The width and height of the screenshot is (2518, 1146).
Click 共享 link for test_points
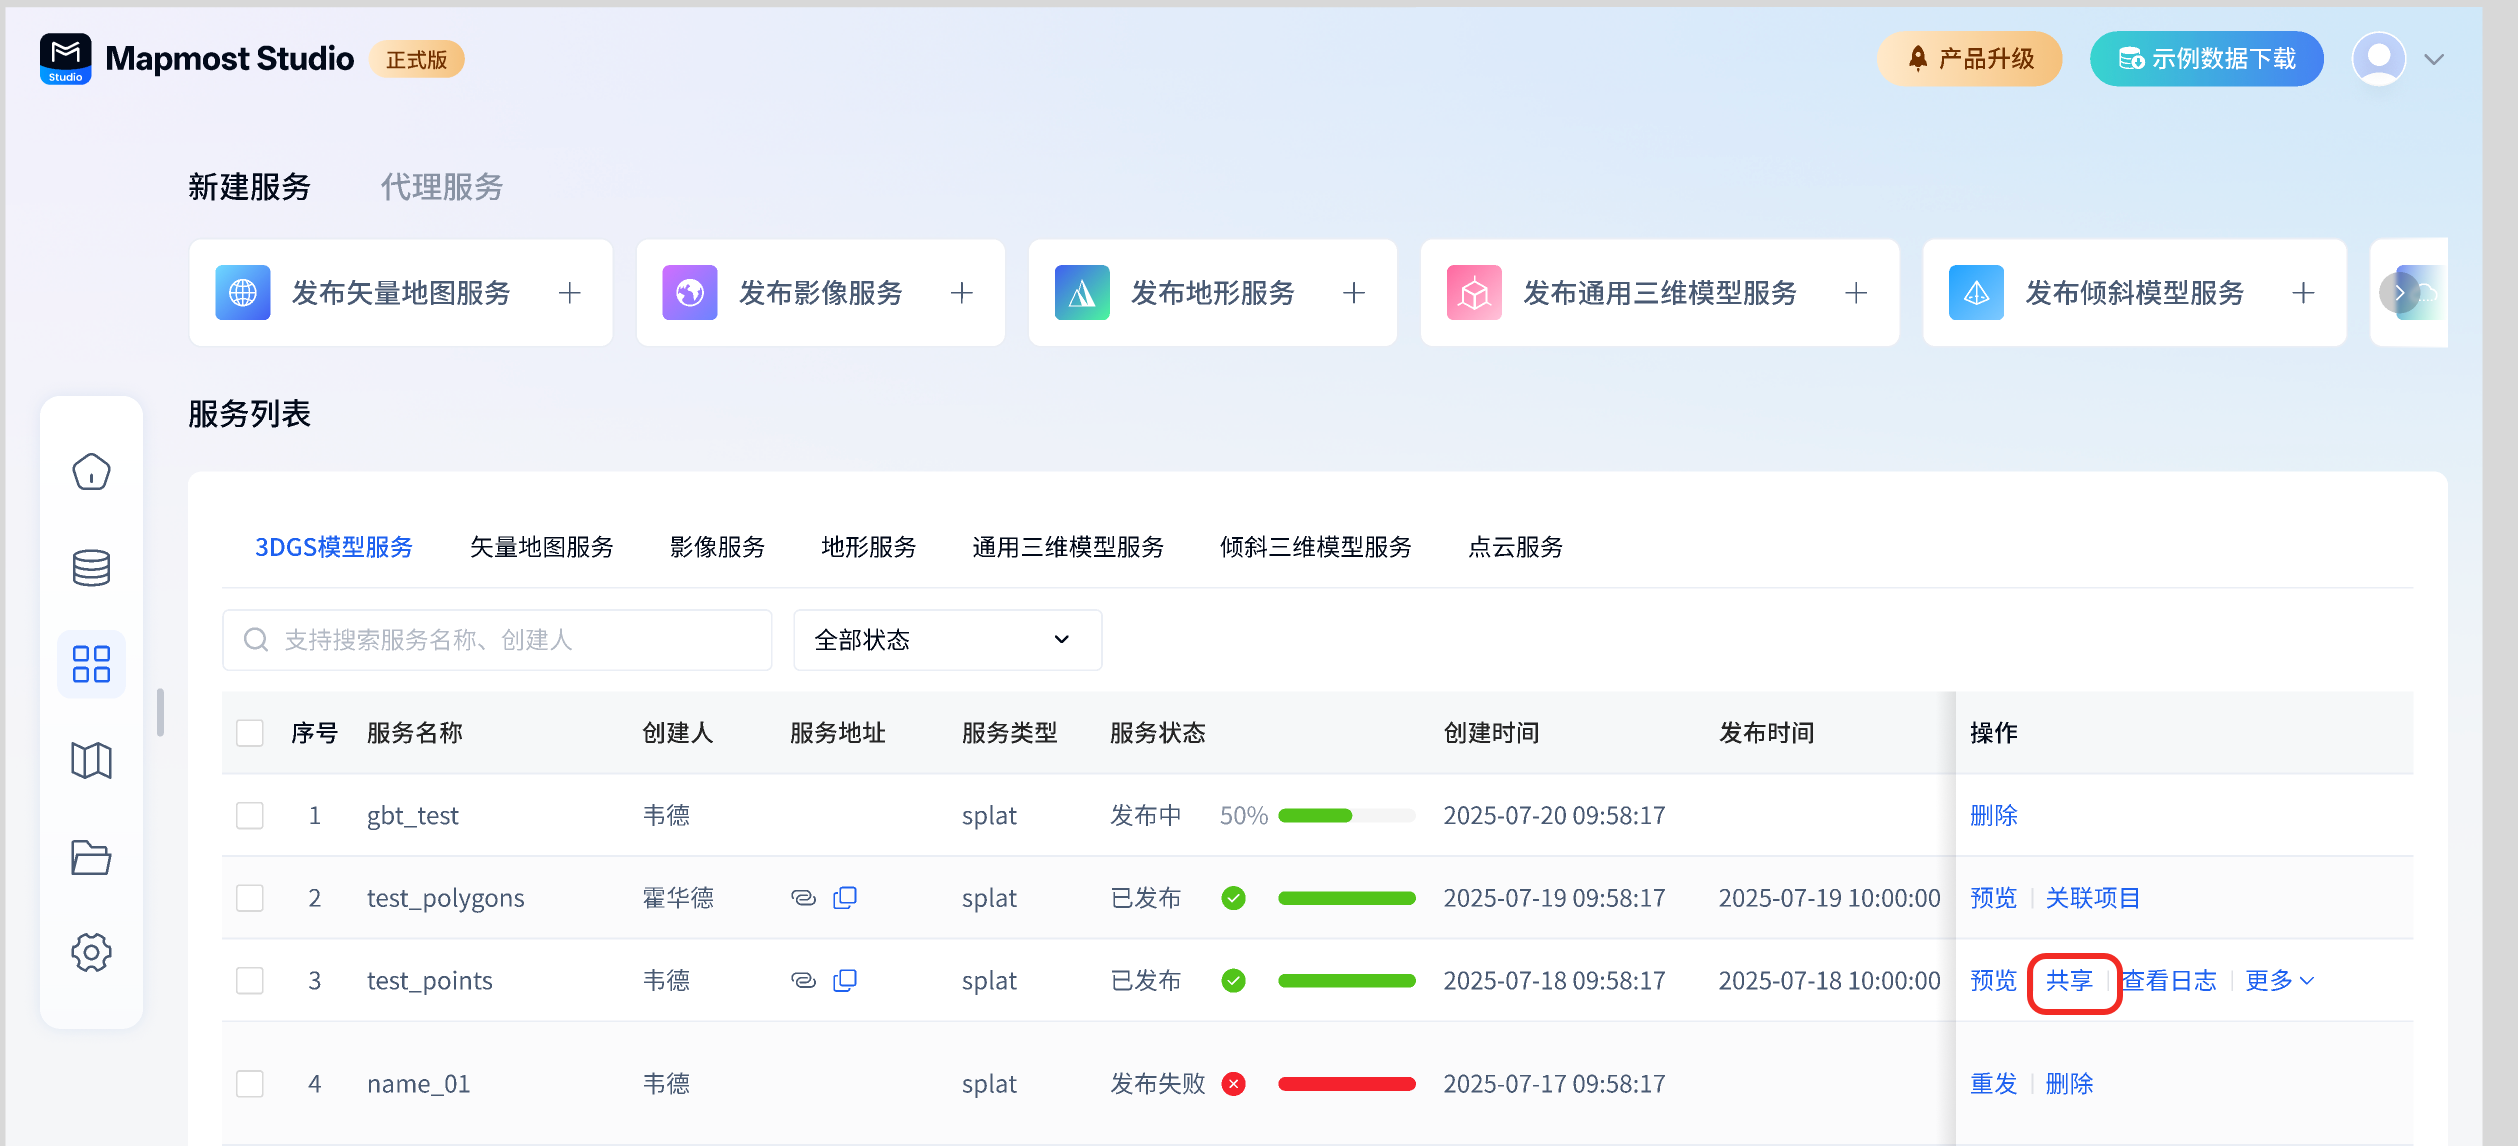tap(2069, 980)
